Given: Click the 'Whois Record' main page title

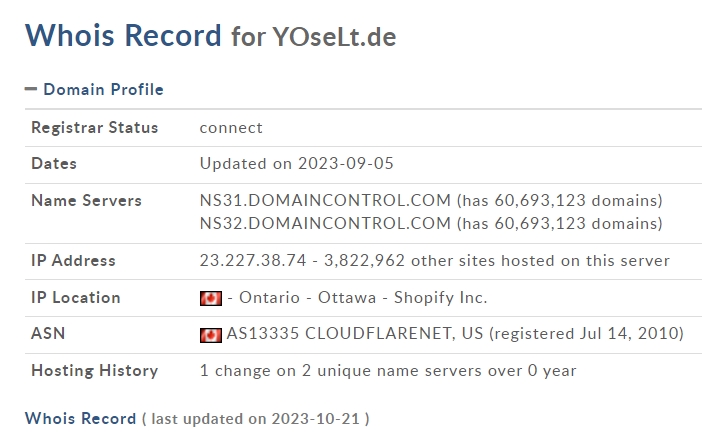Looking at the screenshot, I should (123, 35).
